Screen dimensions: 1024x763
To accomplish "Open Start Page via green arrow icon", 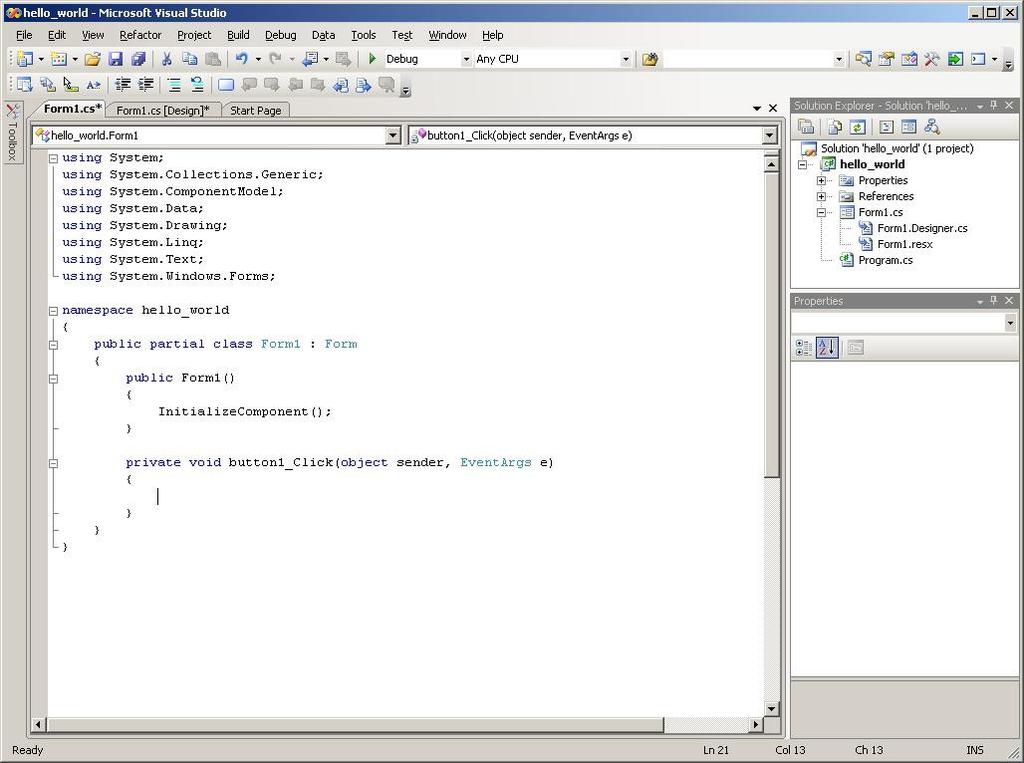I will tap(955, 59).
